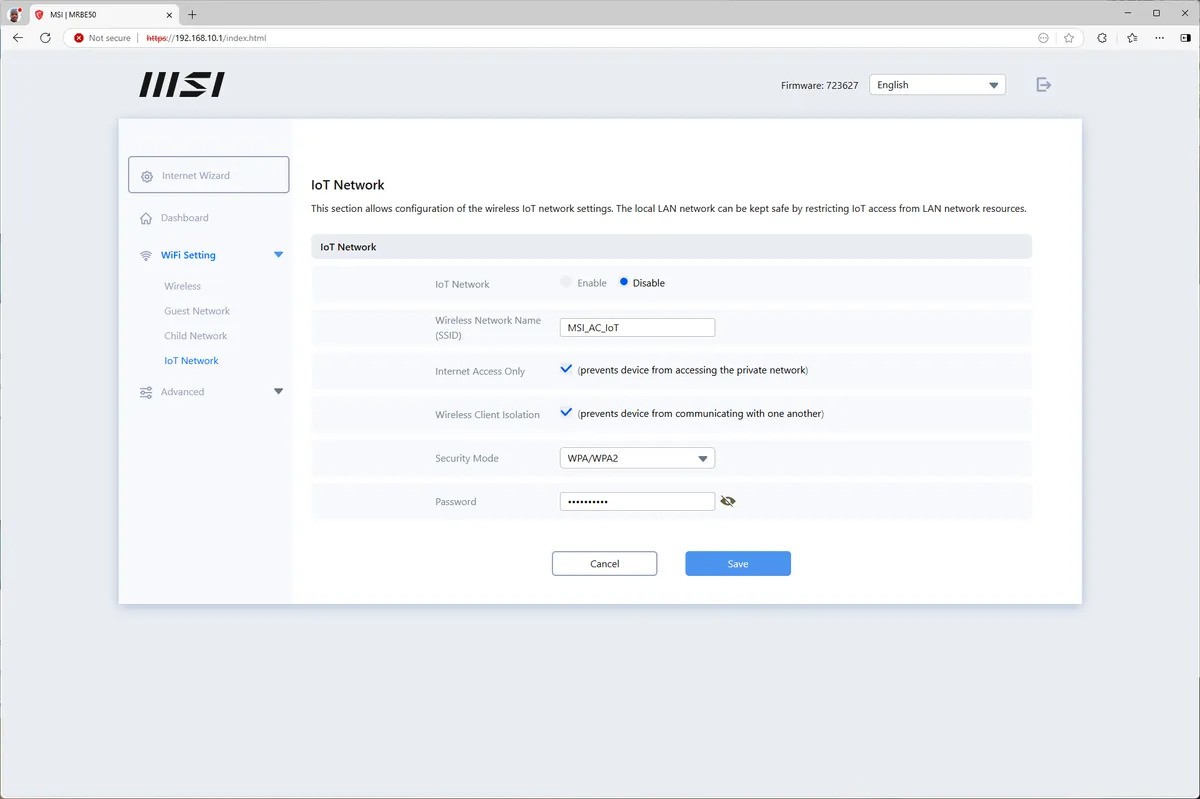Select Enable for IoT Network
Image resolution: width=1200 pixels, height=799 pixels.
[566, 283]
